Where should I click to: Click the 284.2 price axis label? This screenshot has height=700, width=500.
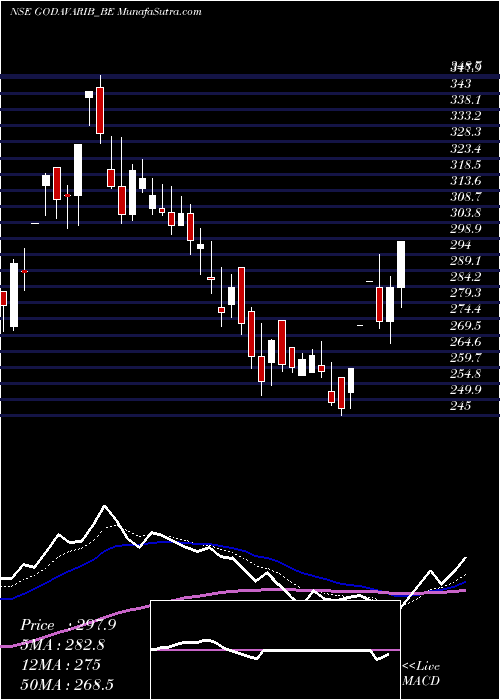click(x=465, y=277)
